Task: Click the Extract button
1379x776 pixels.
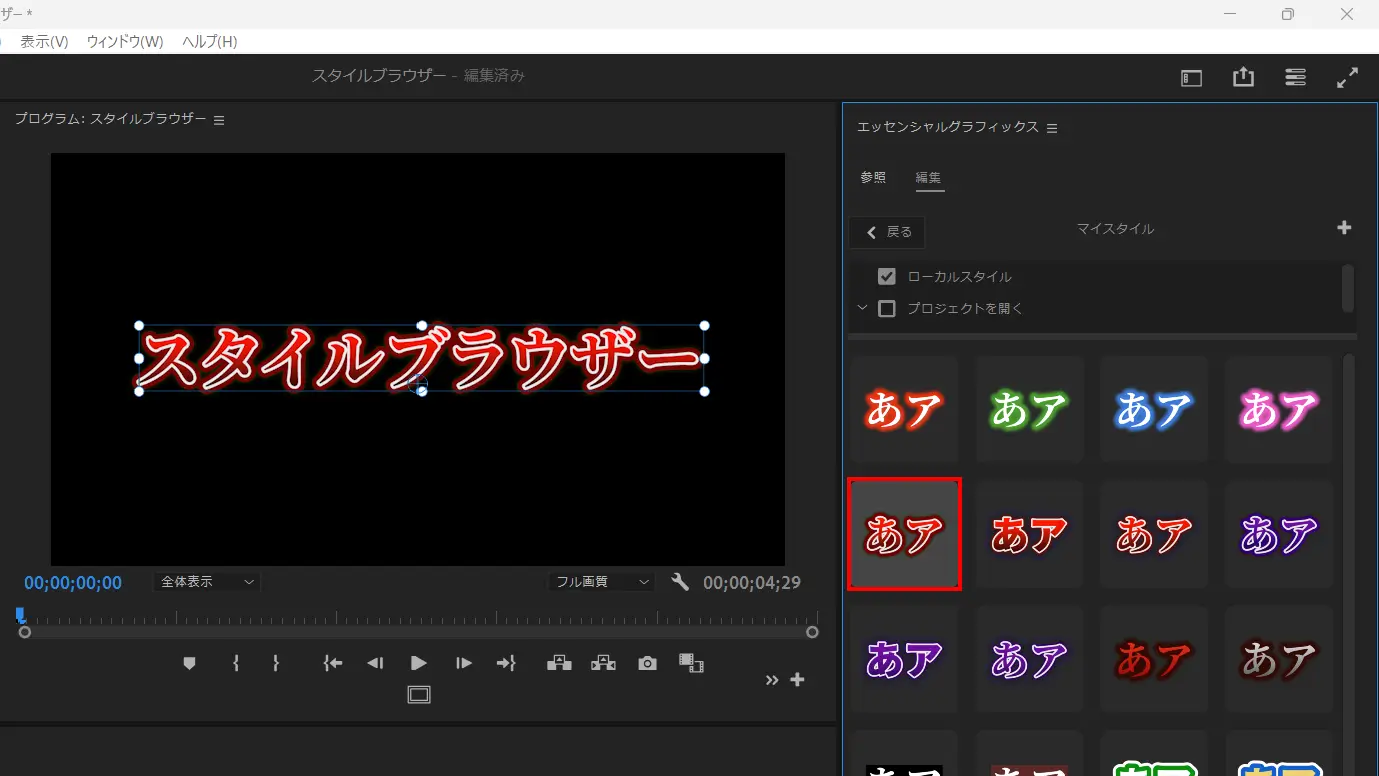Action: point(603,663)
